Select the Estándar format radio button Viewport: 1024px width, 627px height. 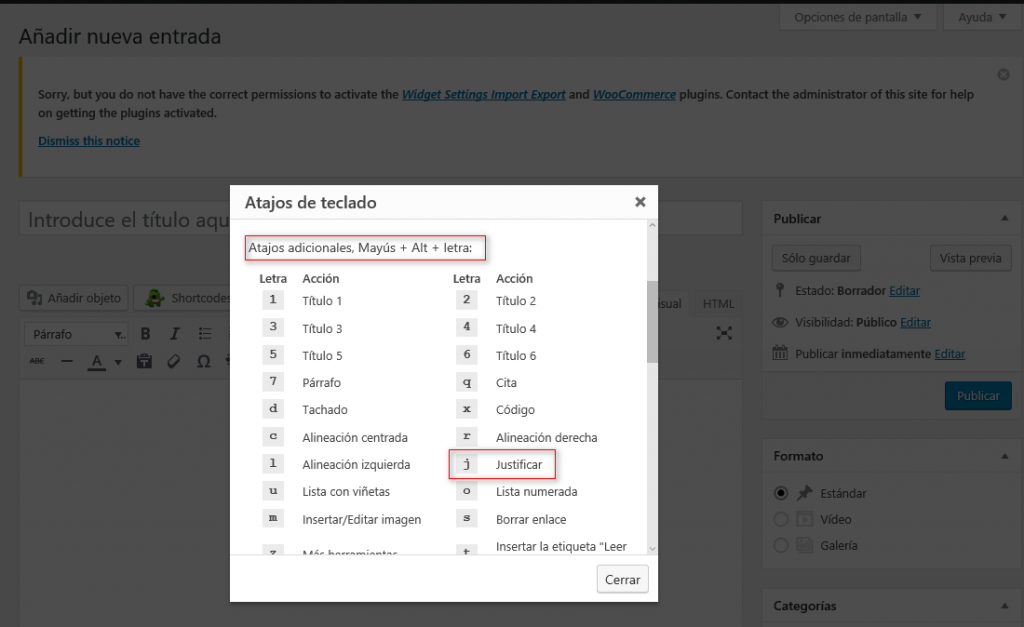coord(782,493)
